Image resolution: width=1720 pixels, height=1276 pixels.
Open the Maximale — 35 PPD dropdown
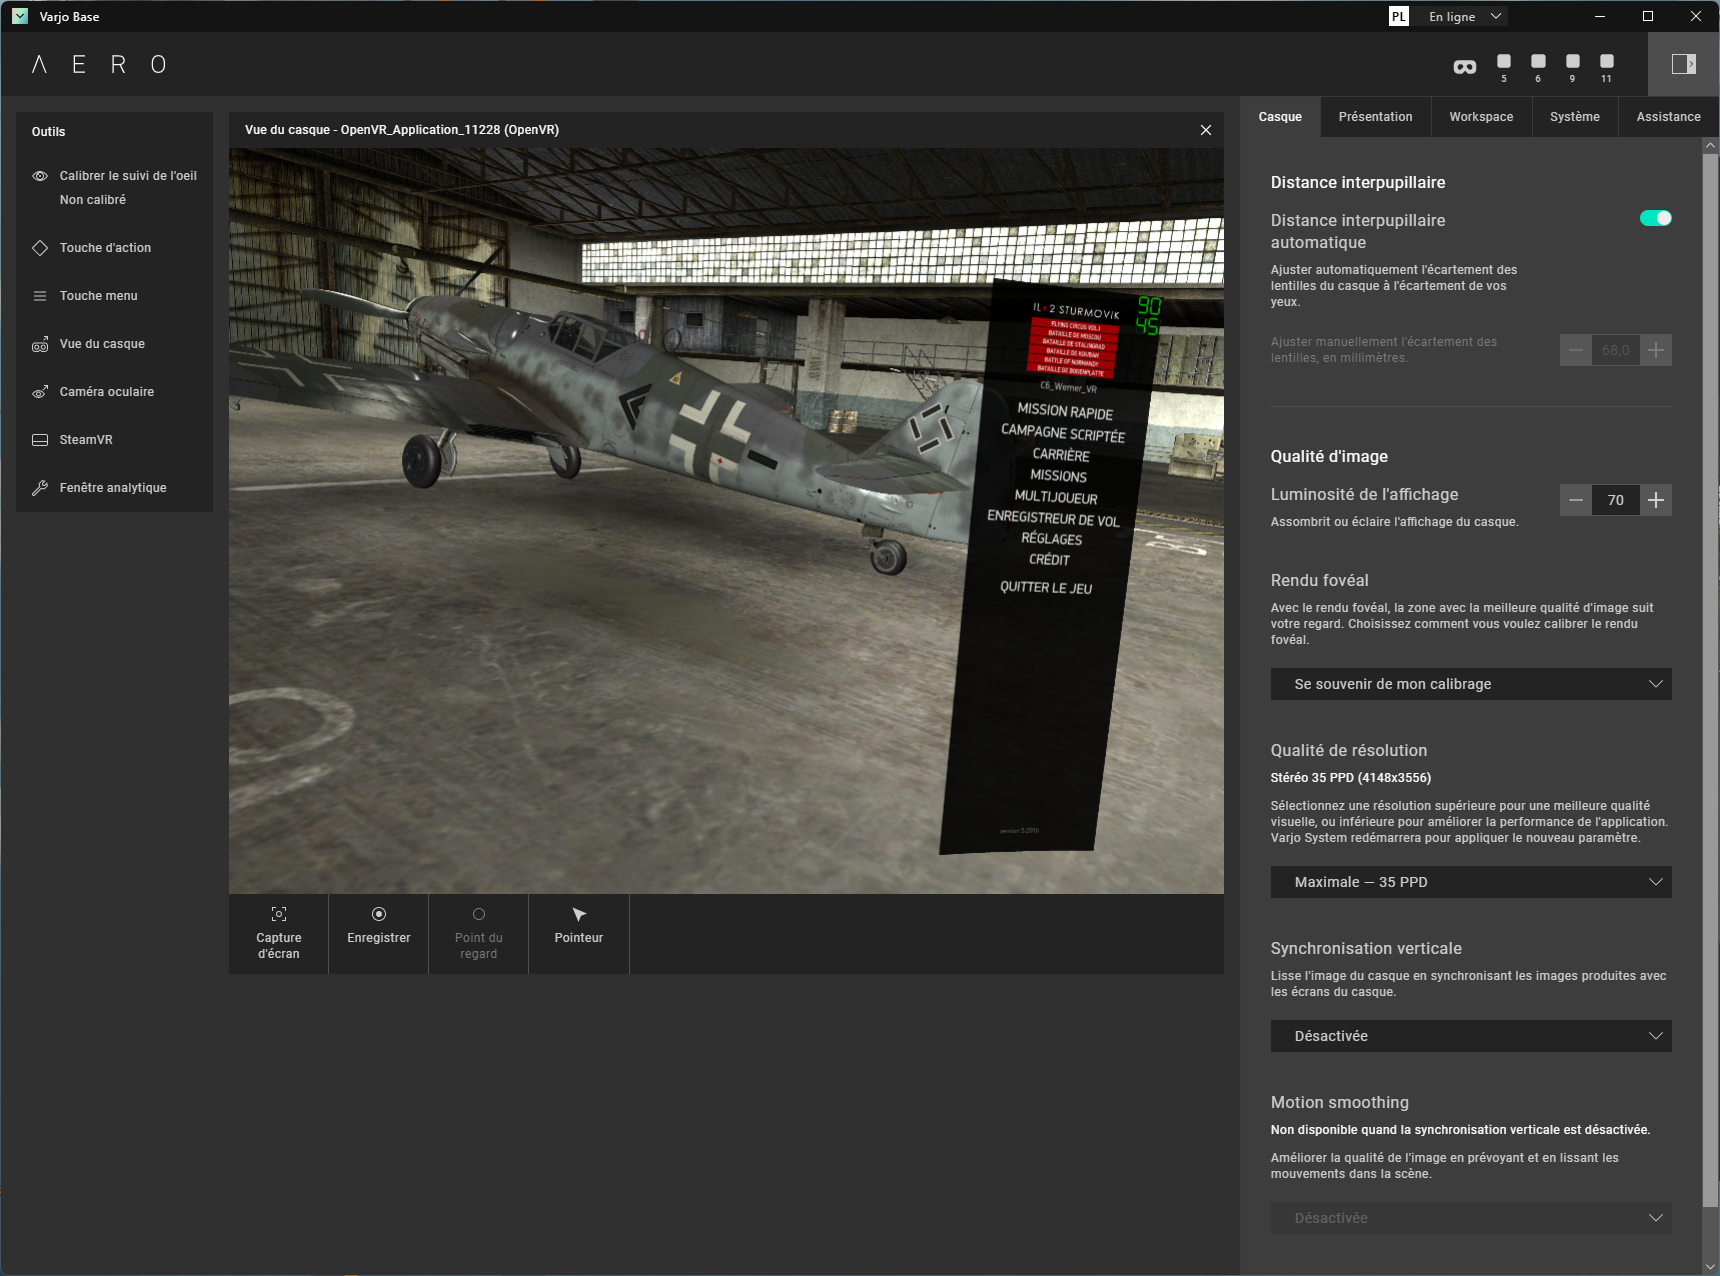tap(1470, 882)
